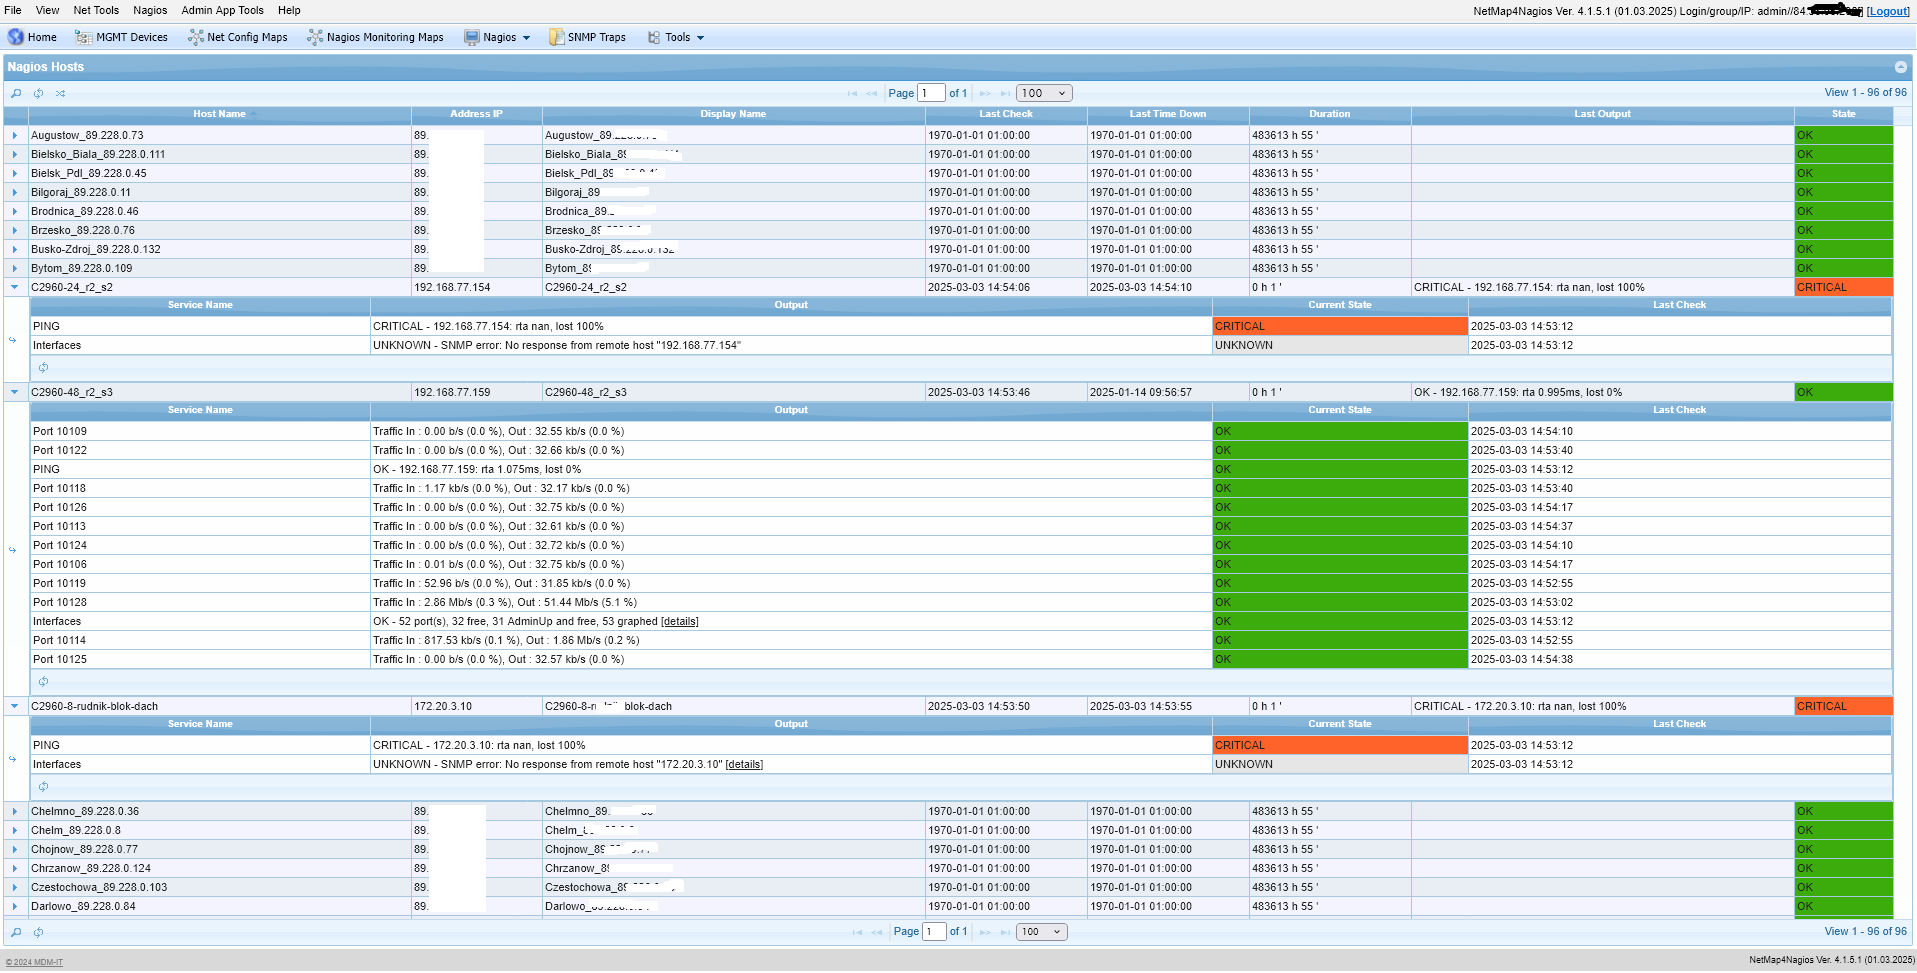1917x973 pixels.
Task: Expand the Augustow_89.228.0.73 host row
Action: click(15, 135)
